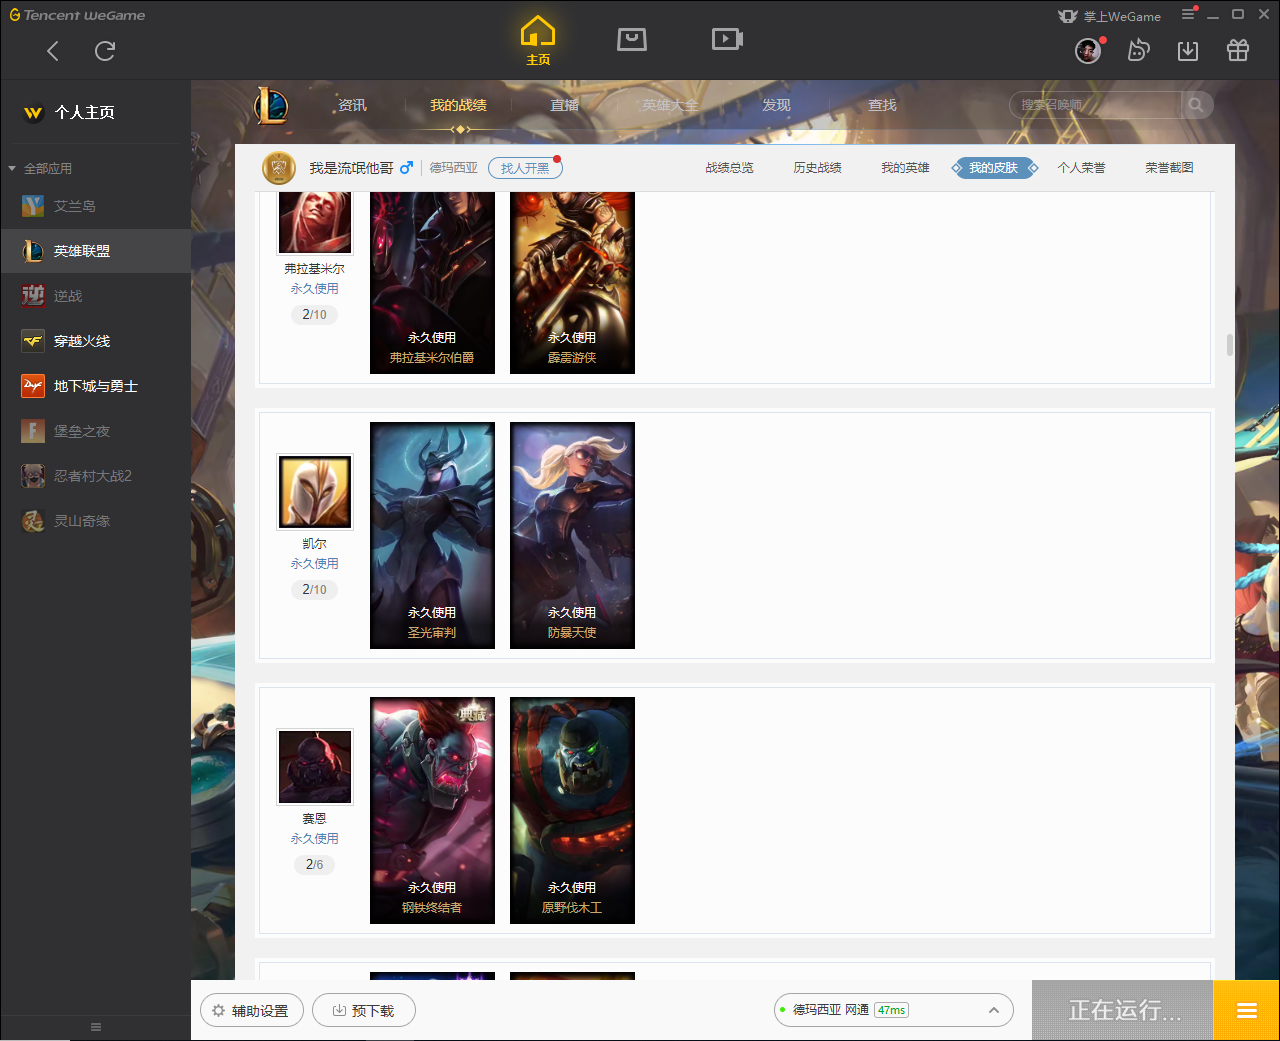Screen dimensions: 1280x1041
Task: Collapse the 全部应用 section
Action: [41, 168]
